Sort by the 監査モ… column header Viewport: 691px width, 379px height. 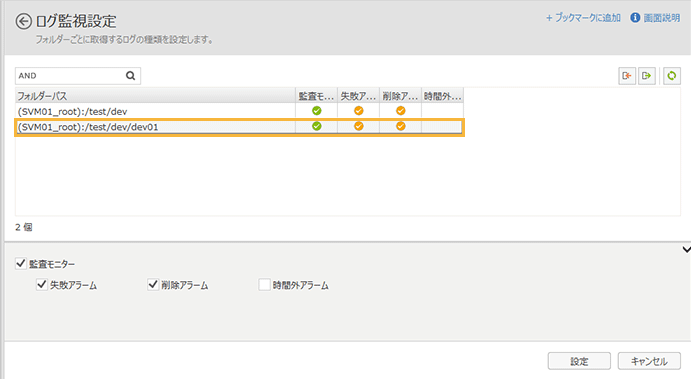point(316,96)
